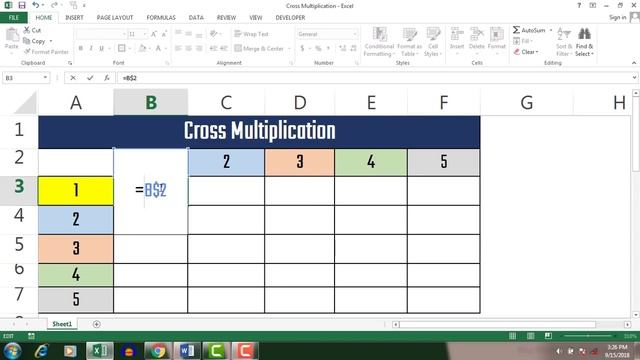Open the Find & Select dropdown arrow
The height and width of the screenshot is (360, 640).
592,54
